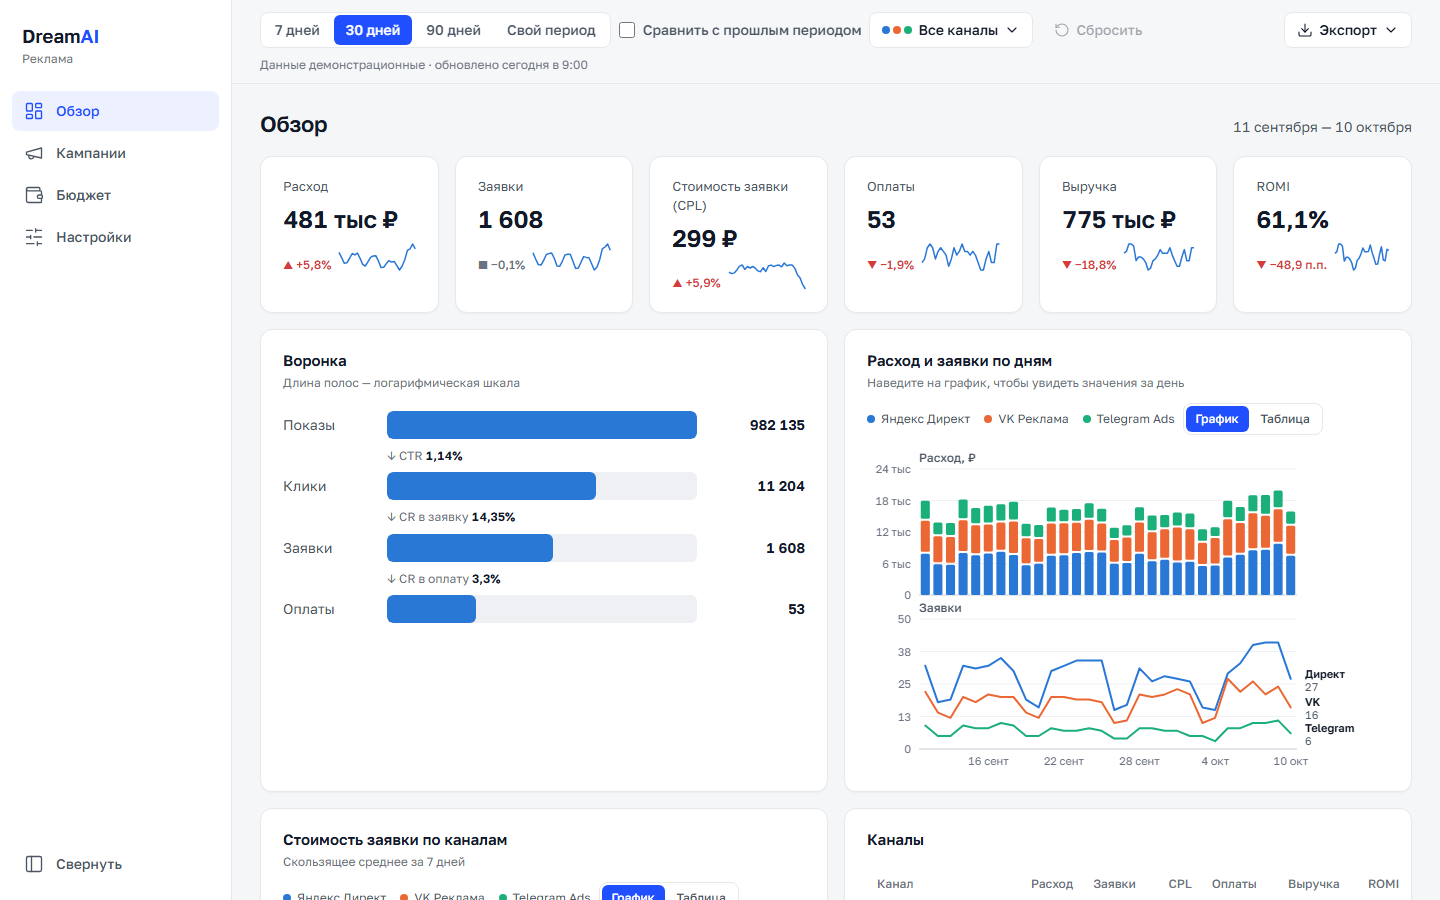Click the CPL sparkline chart
This screenshot has height=900, width=1440.
(767, 275)
